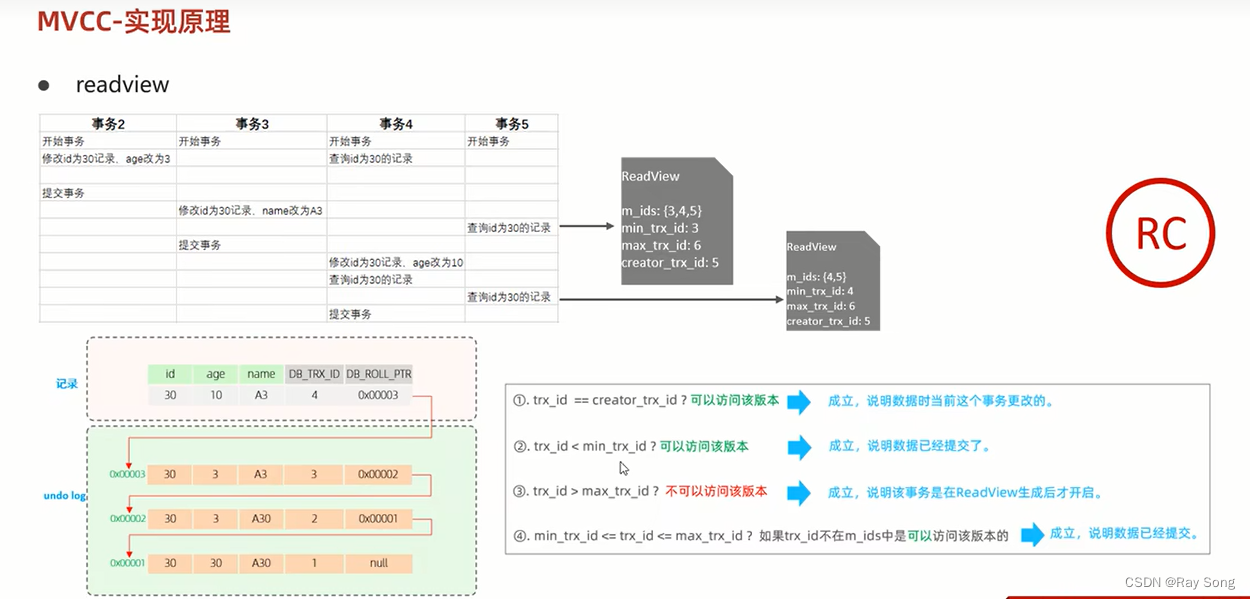Click "提交事务" in the 事务4 column

tap(350, 314)
